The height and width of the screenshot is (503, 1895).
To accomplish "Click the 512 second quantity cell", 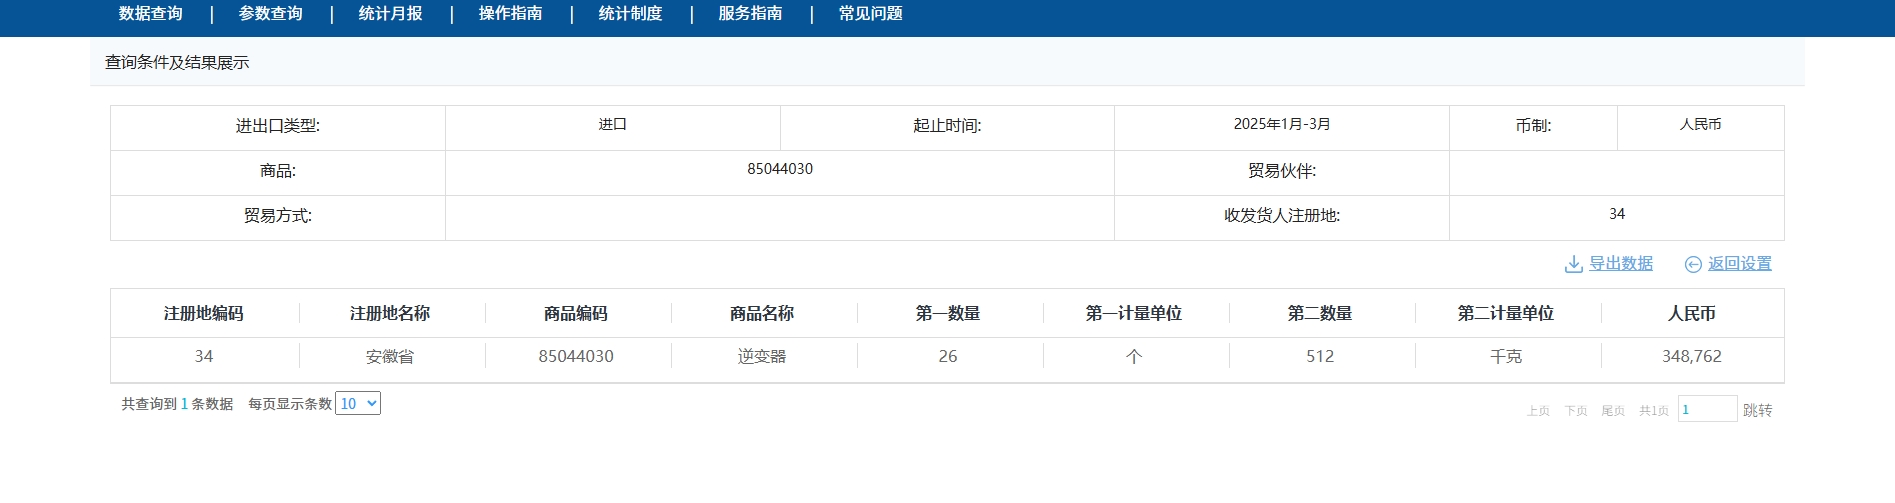I will coord(1320,356).
